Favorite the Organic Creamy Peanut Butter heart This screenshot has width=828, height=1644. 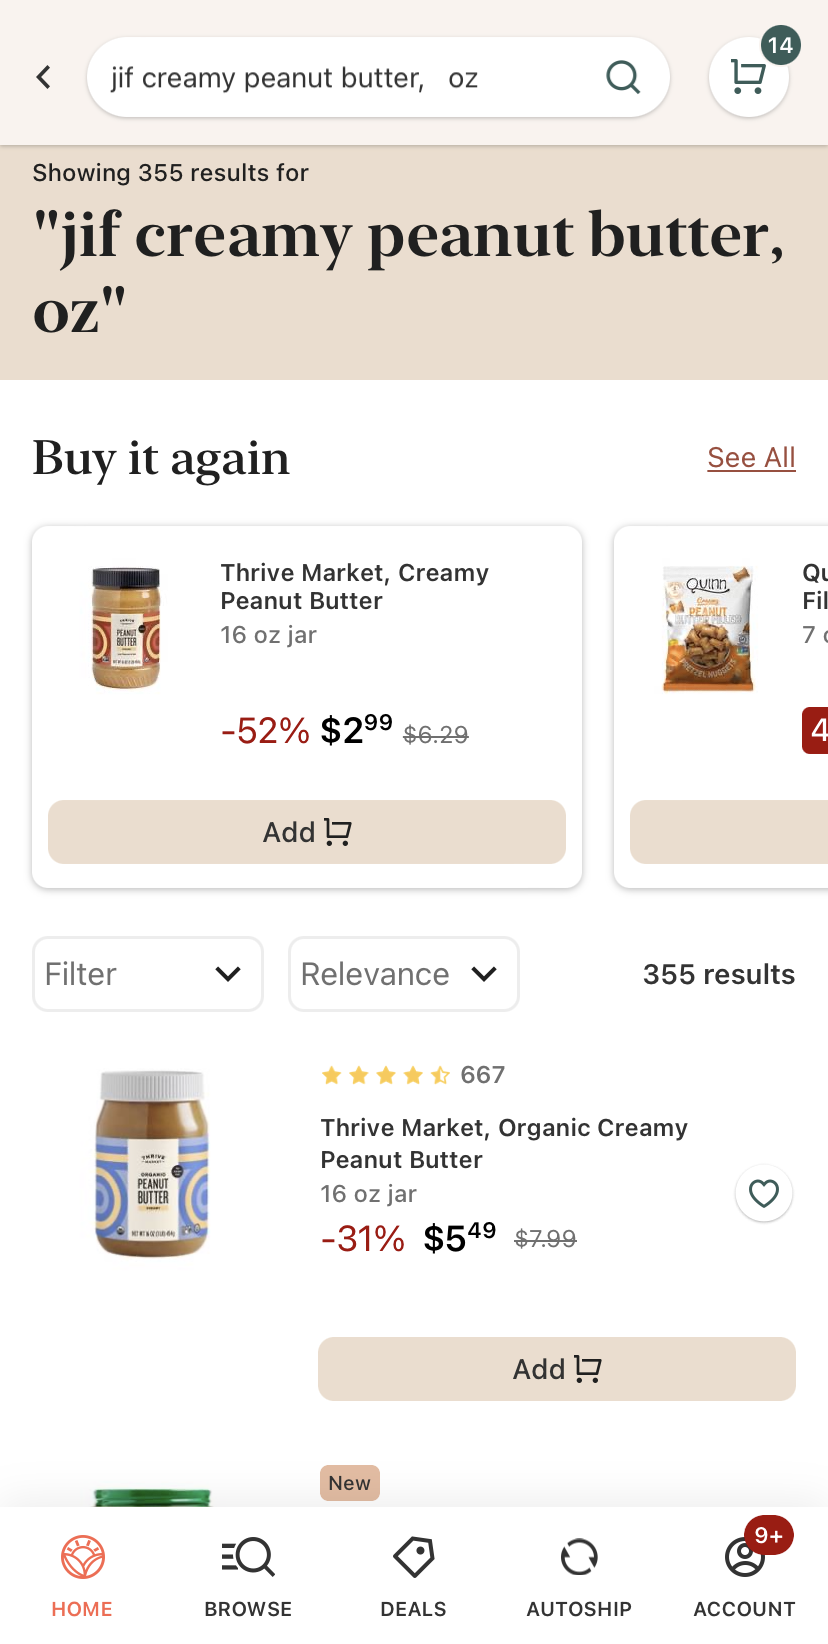tap(764, 1193)
